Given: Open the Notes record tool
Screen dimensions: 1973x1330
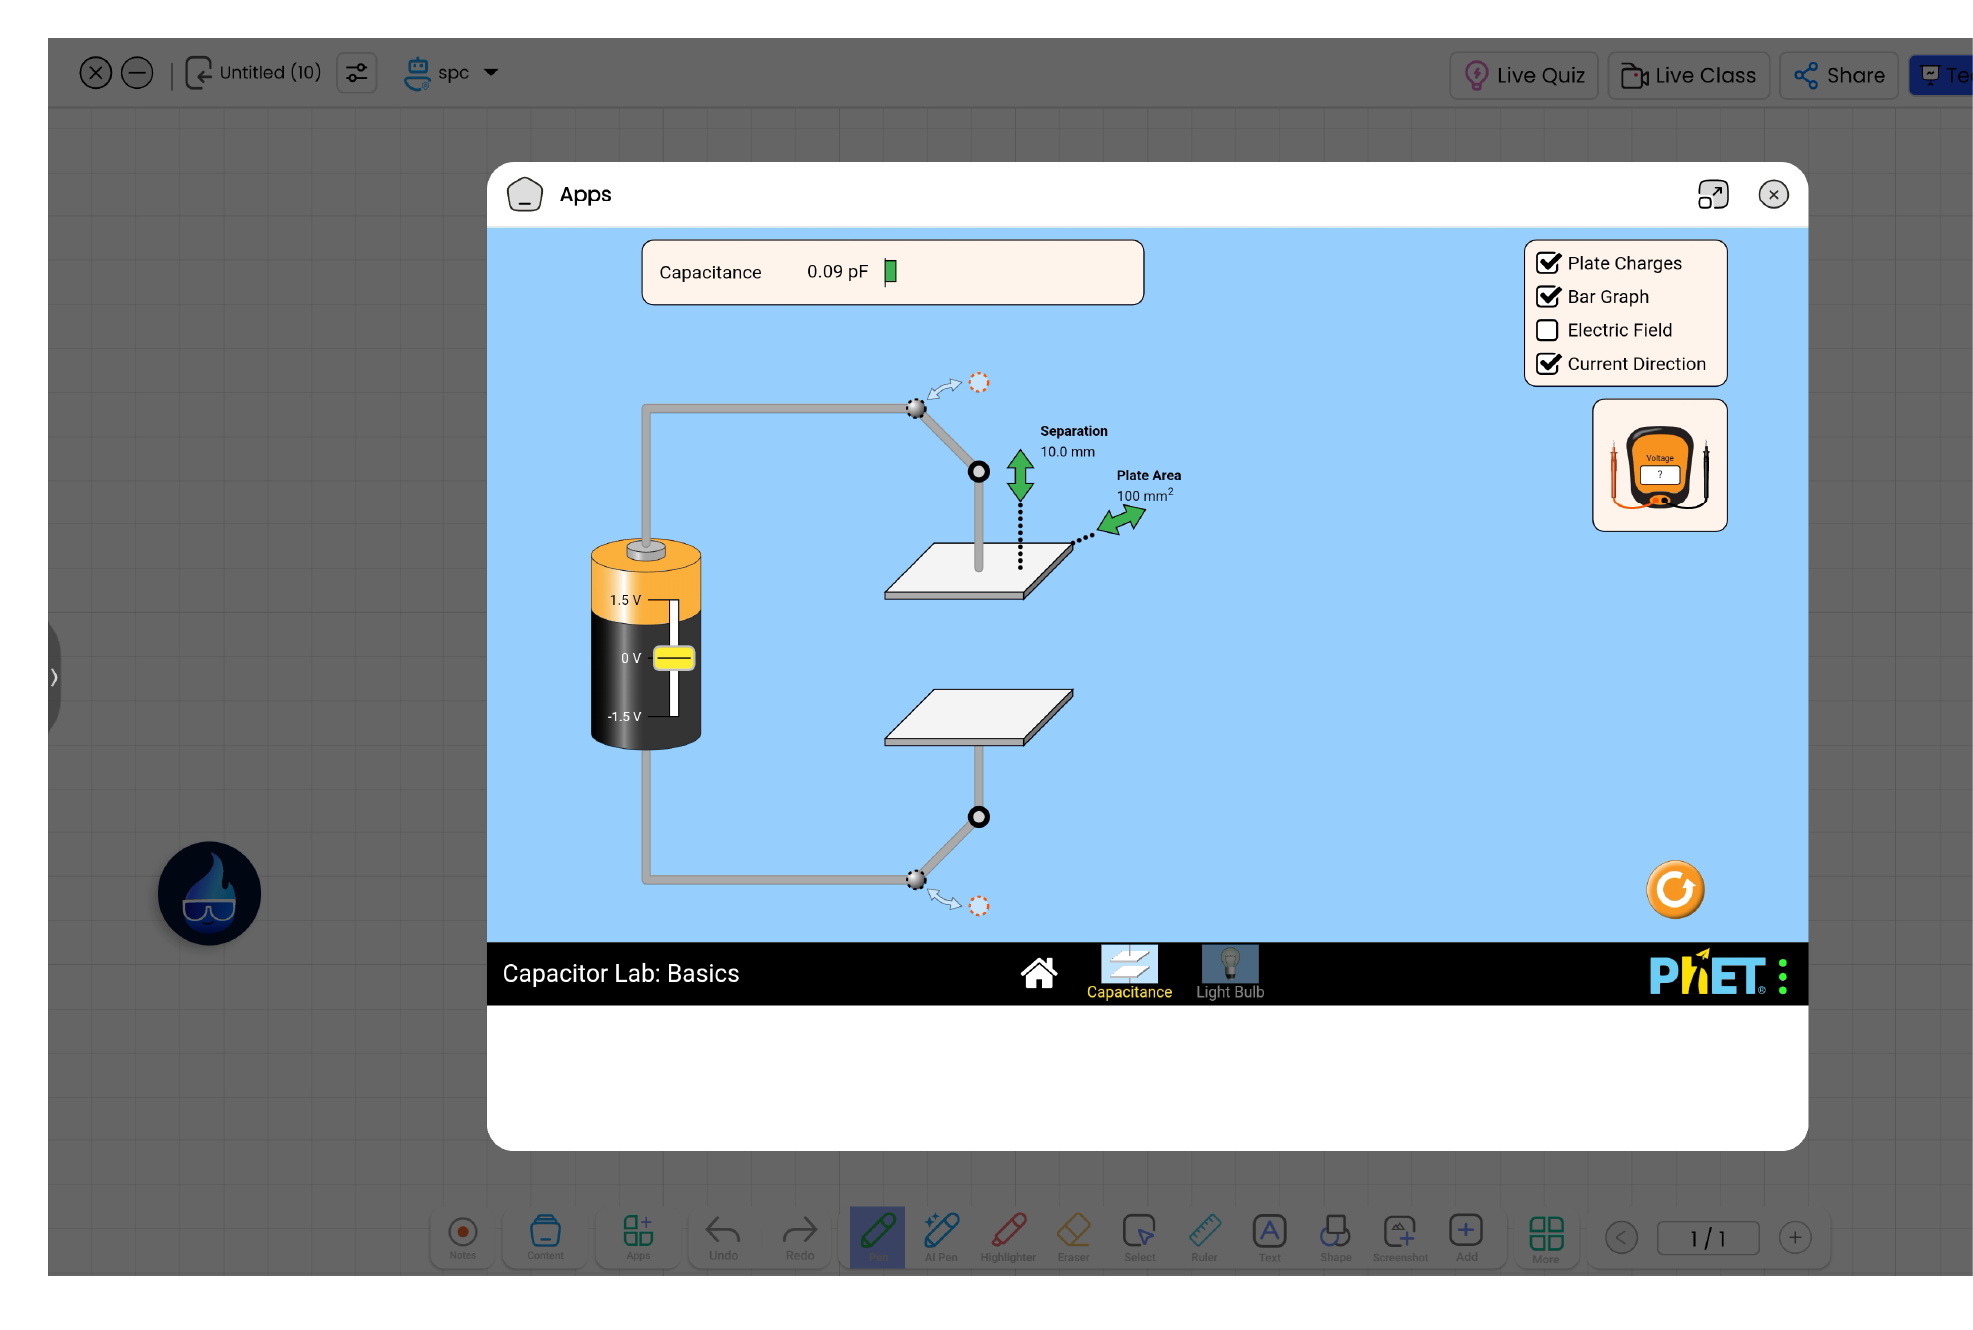Looking at the screenshot, I should coord(463,1238).
